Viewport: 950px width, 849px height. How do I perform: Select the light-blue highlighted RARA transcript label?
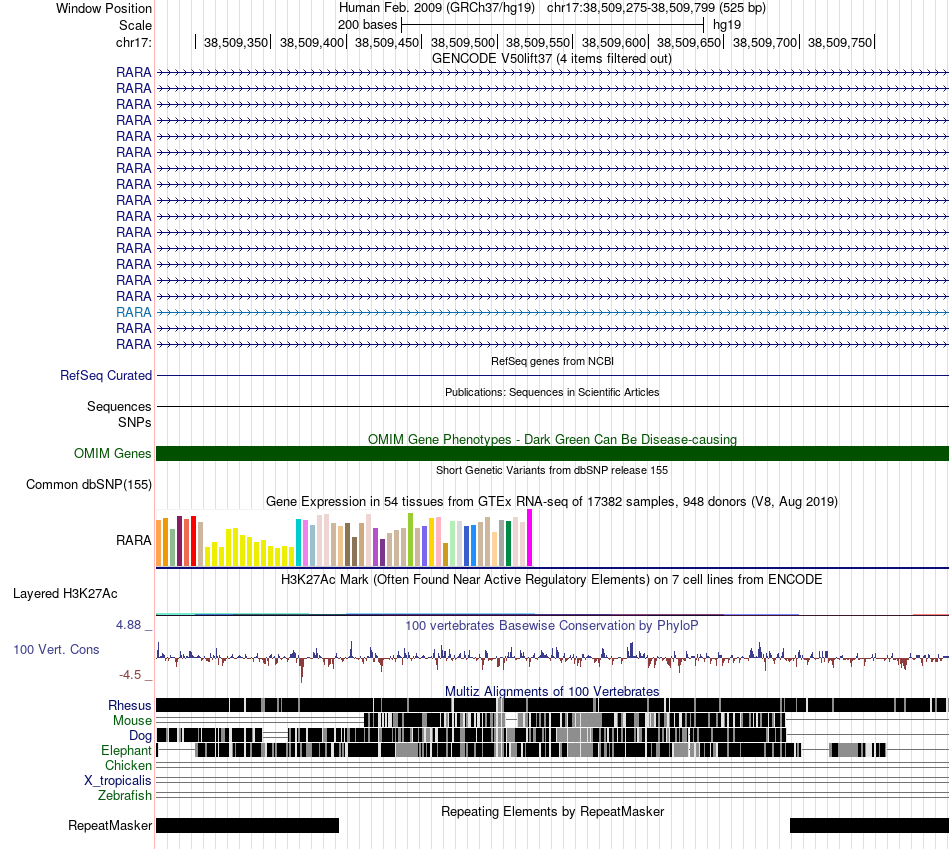(133, 312)
